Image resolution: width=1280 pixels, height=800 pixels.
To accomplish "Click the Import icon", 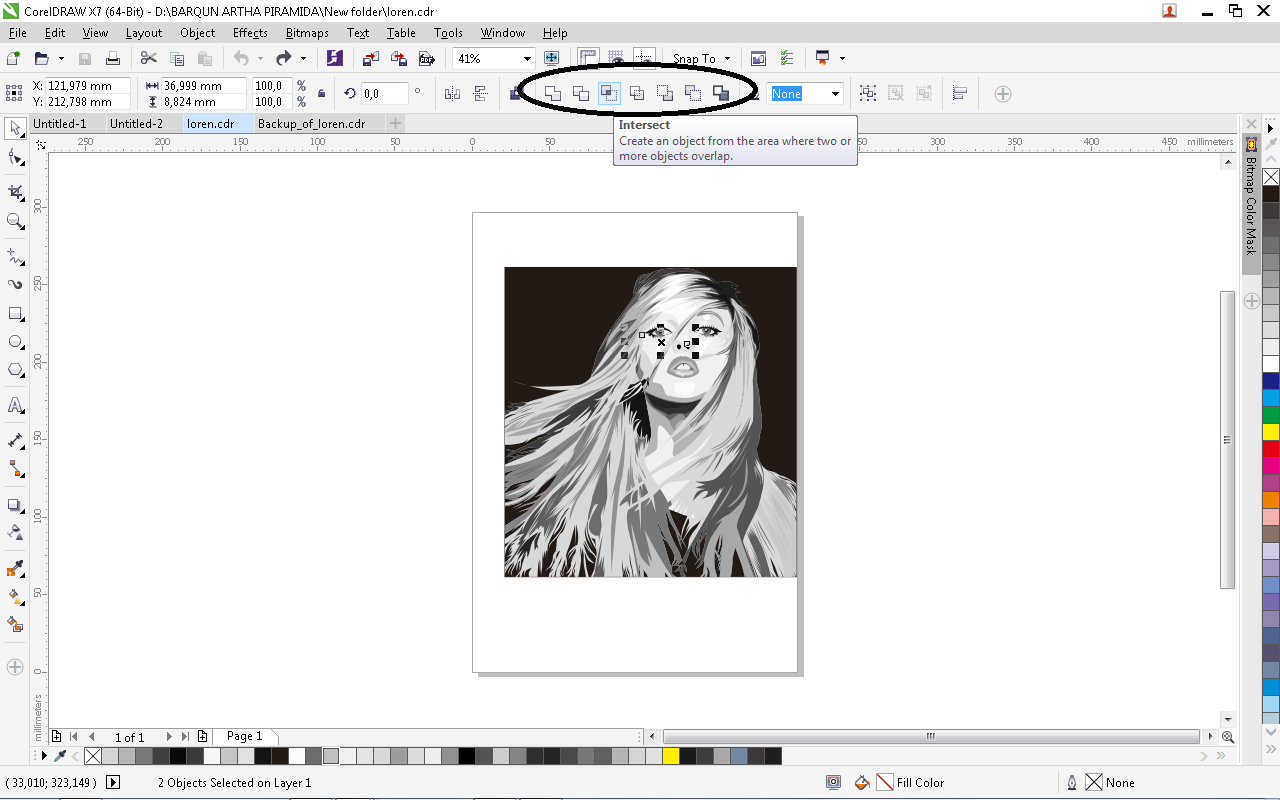I will point(371,58).
